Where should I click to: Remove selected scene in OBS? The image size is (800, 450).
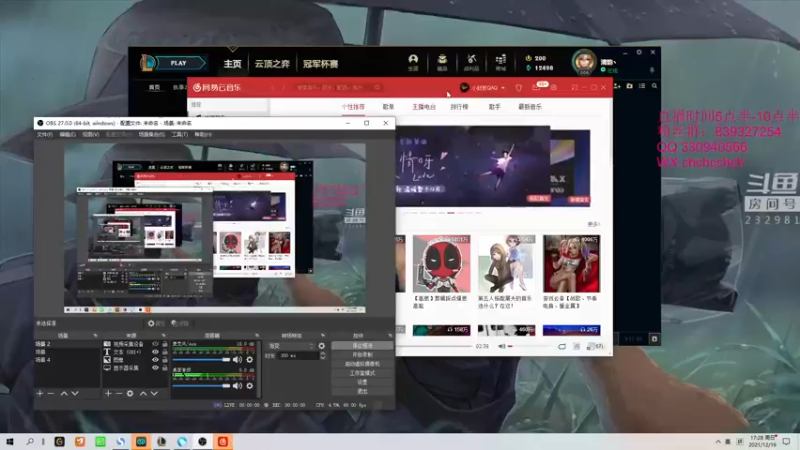tap(51, 393)
